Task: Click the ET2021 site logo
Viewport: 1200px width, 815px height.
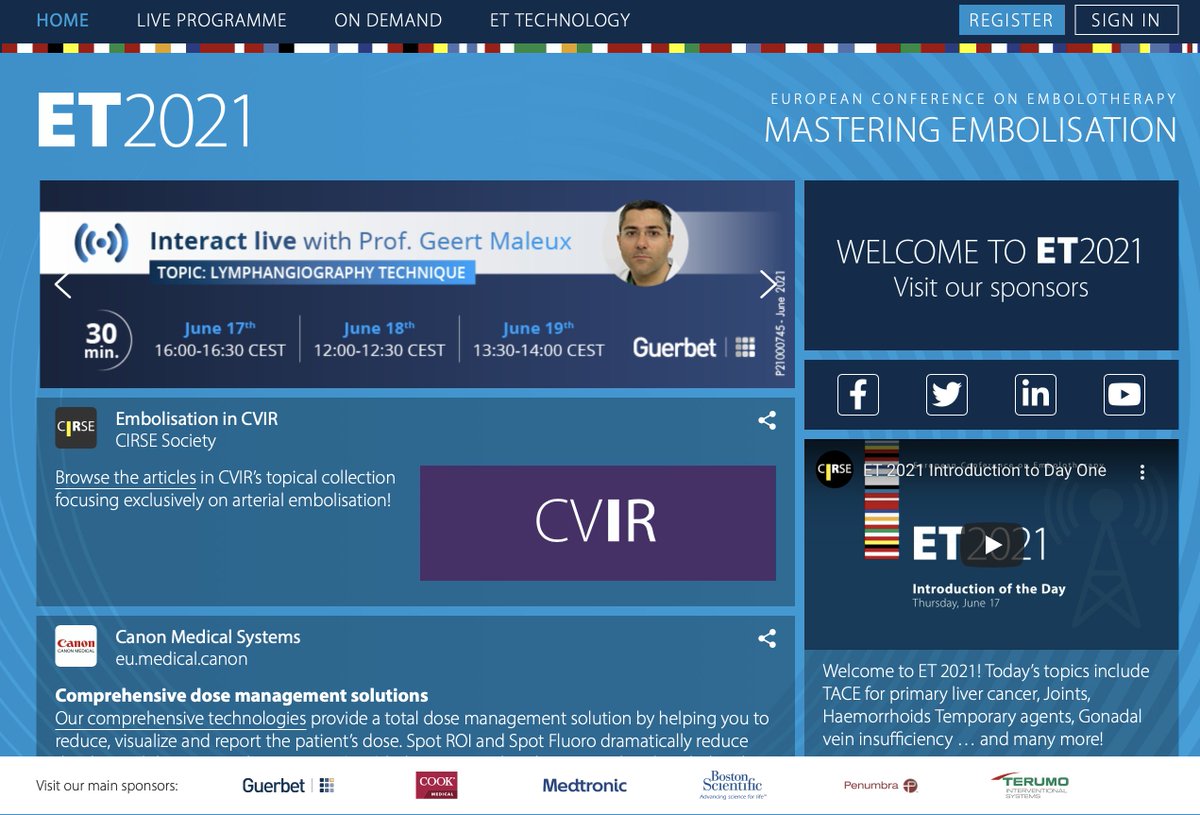Action: click(x=145, y=122)
